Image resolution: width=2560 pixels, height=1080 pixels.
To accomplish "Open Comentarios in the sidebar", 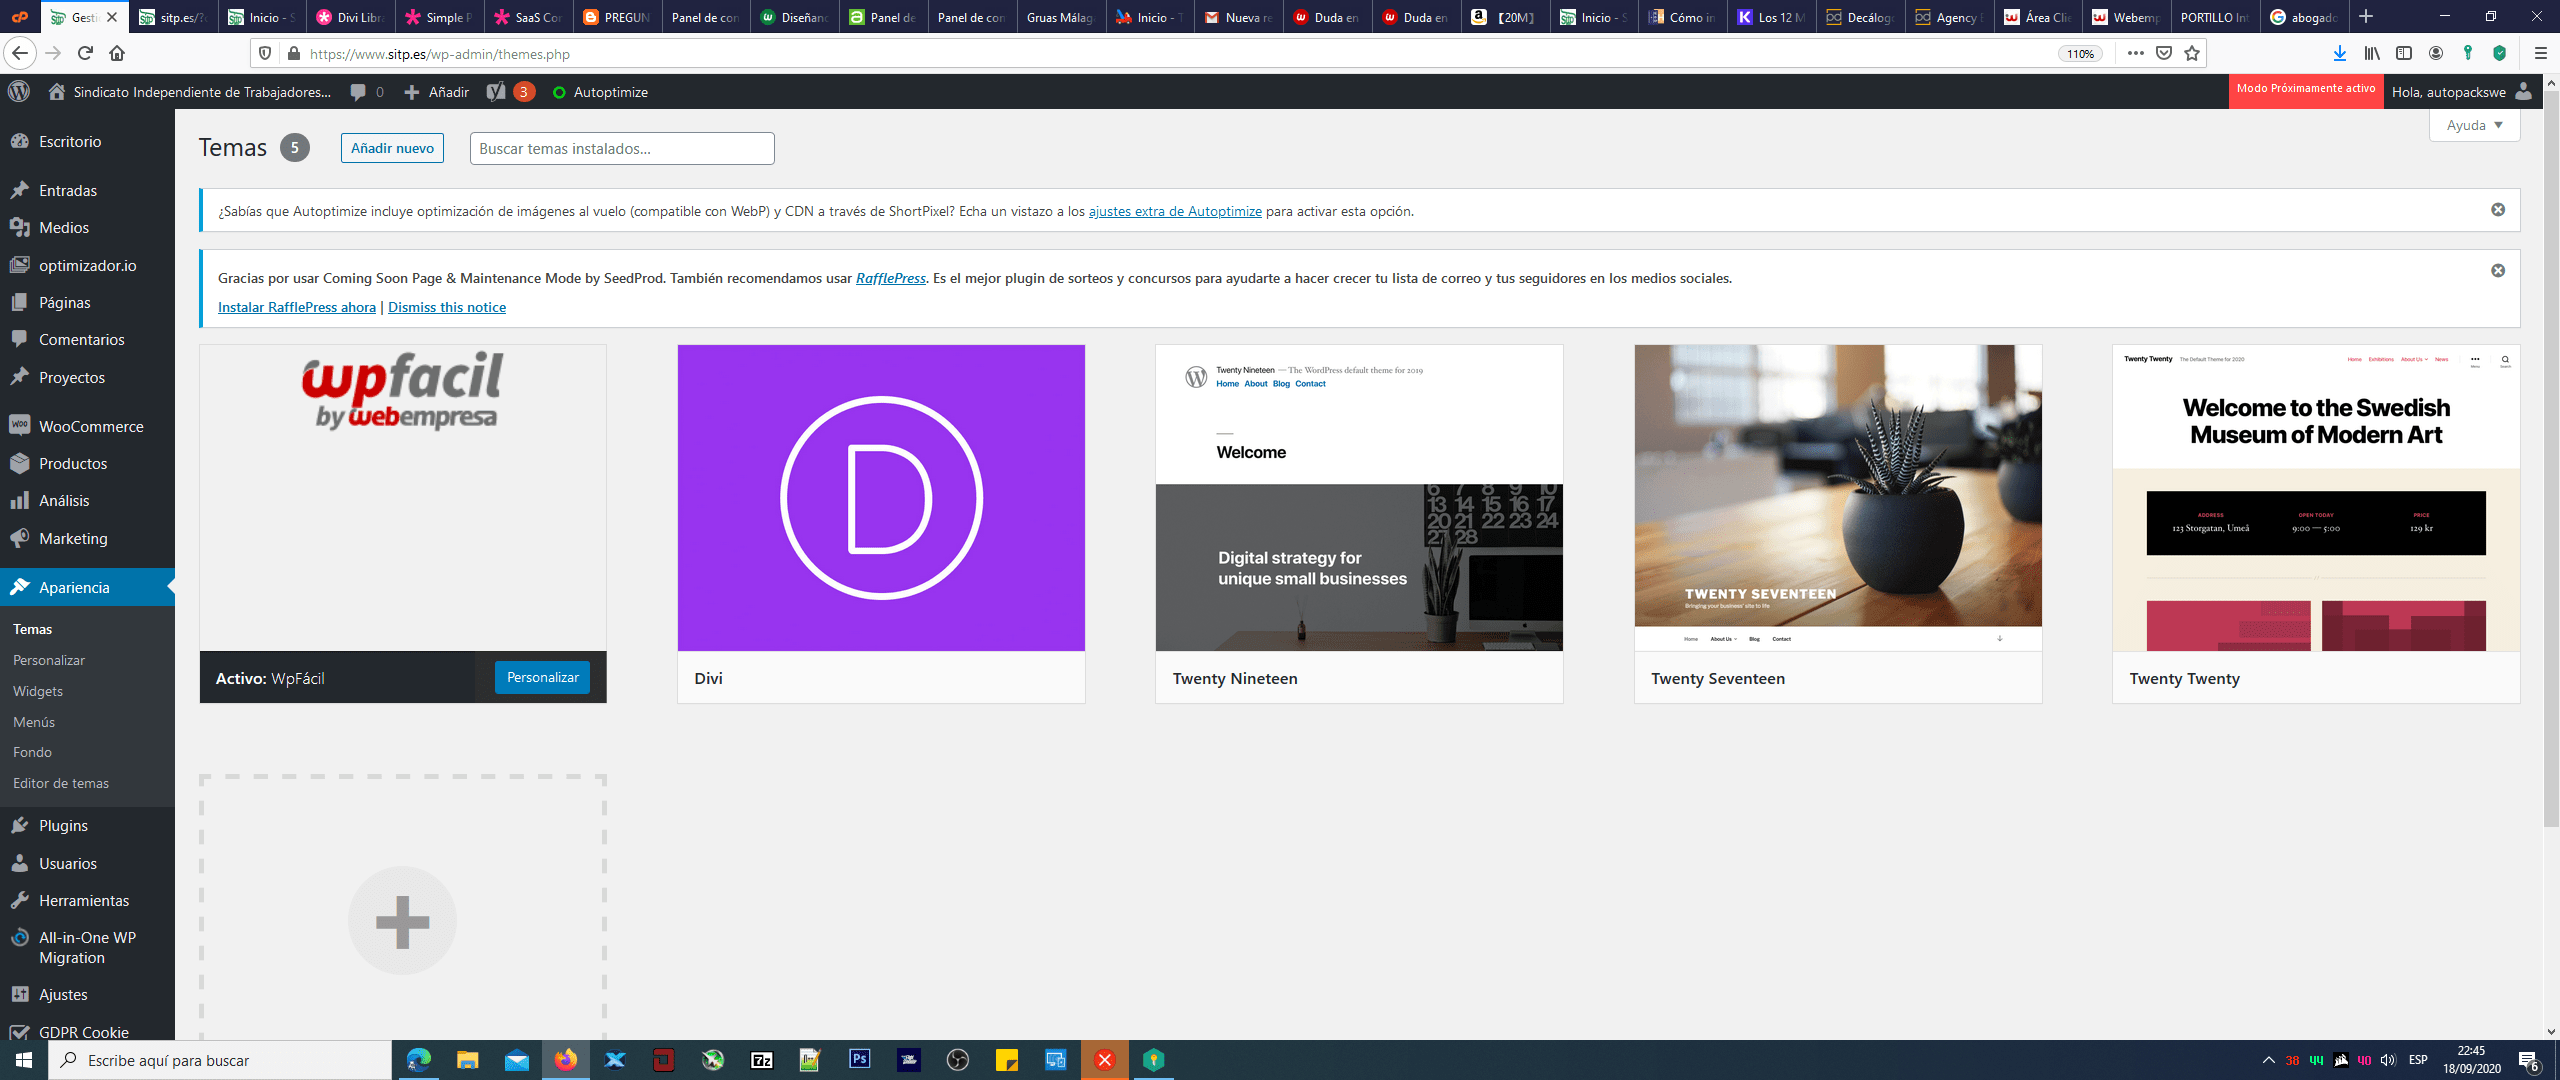I will (87, 339).
